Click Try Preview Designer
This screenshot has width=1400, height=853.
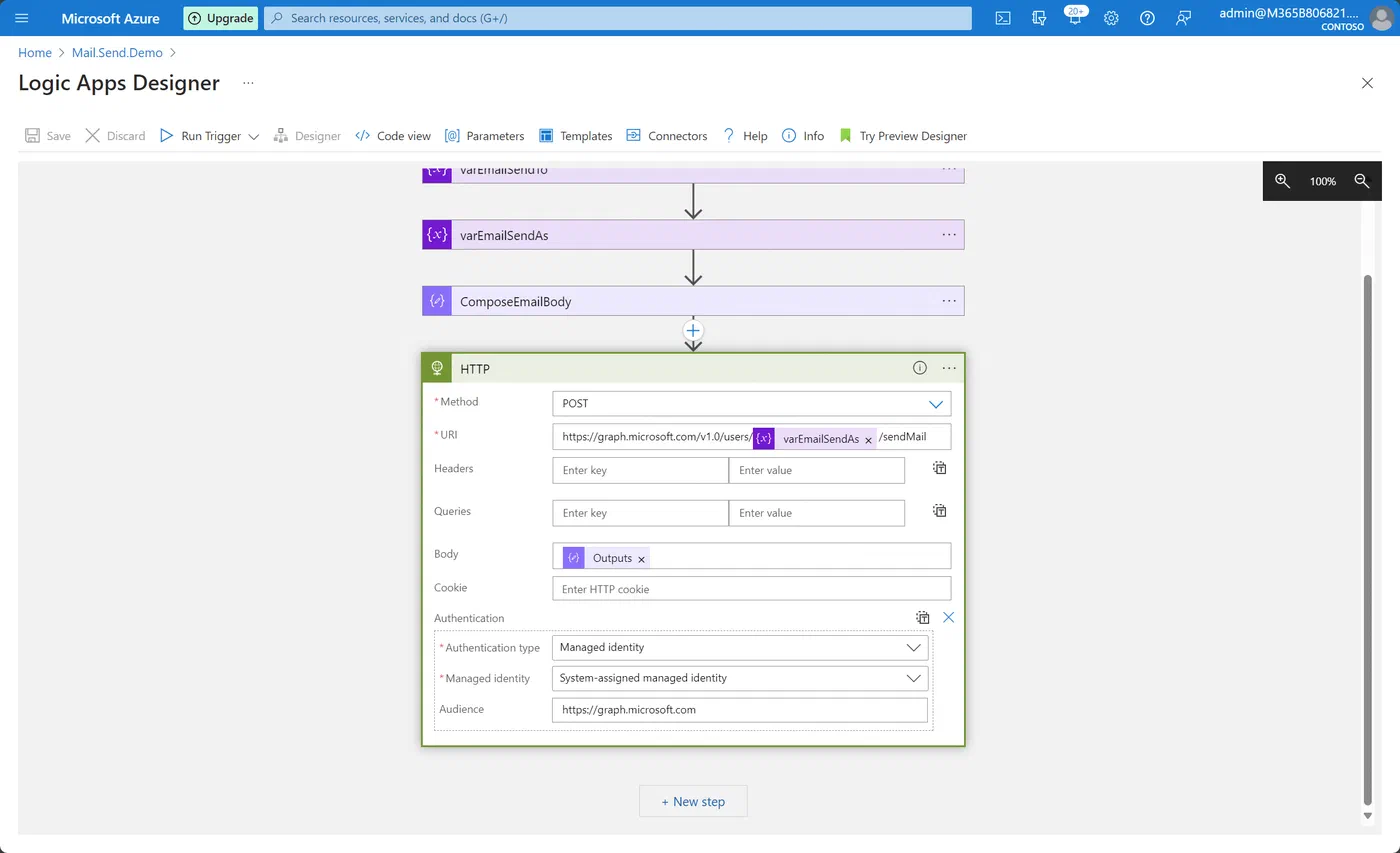(x=902, y=136)
